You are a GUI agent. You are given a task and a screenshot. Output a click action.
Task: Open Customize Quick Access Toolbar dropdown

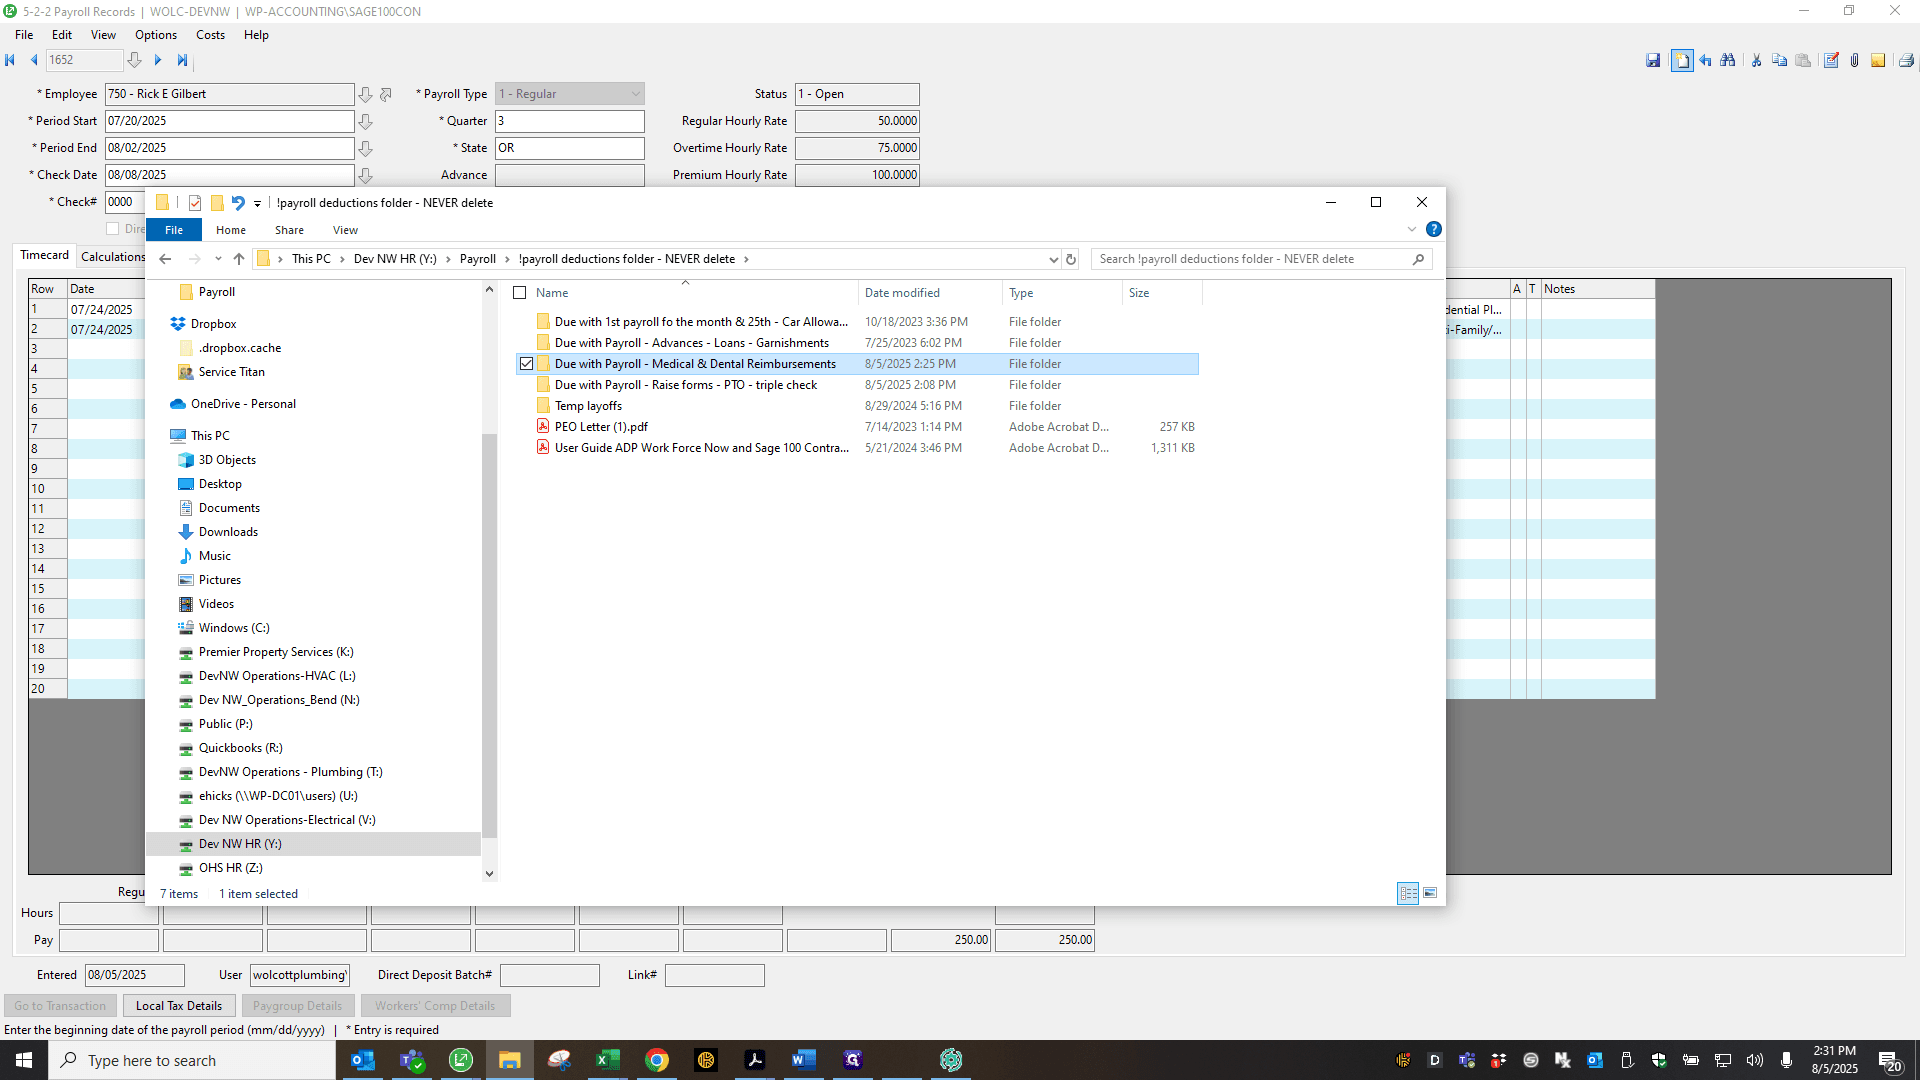point(257,203)
